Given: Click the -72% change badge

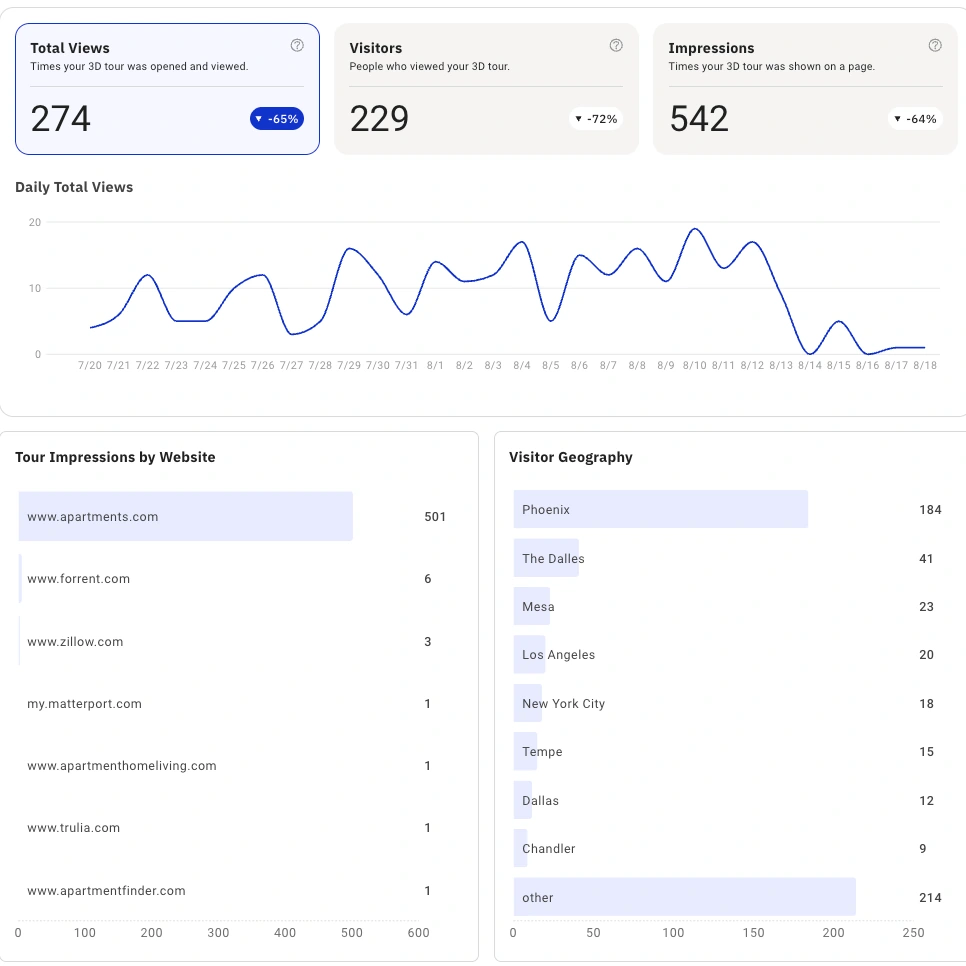Looking at the screenshot, I should click(x=596, y=119).
